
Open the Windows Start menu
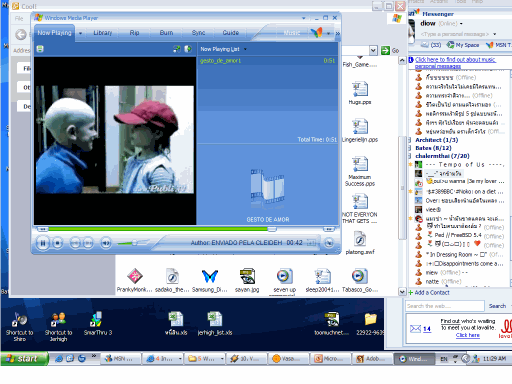pos(24,359)
